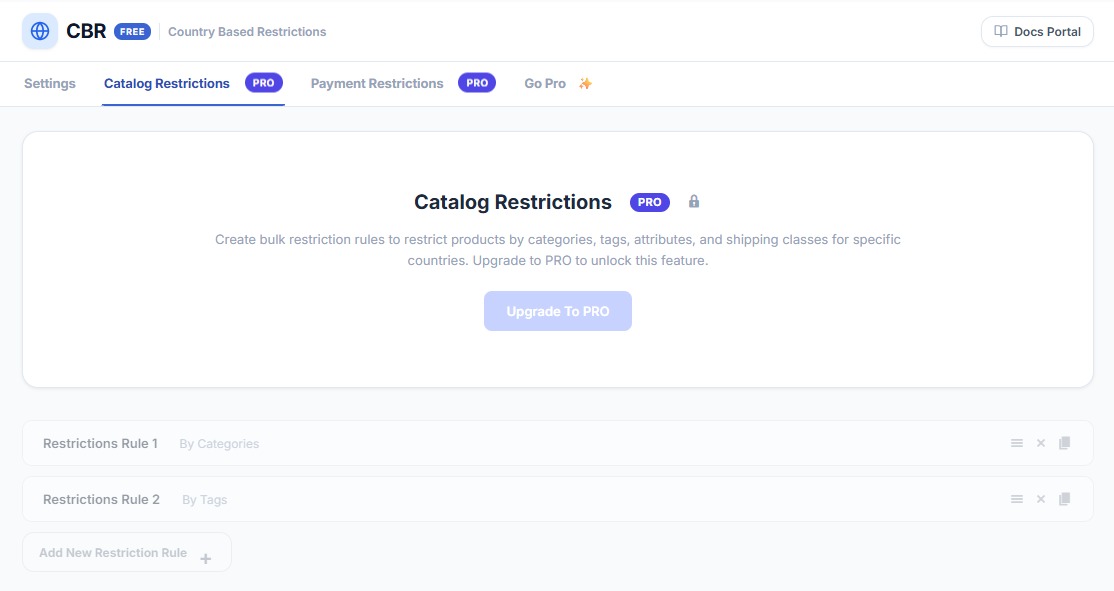Click the 'By Categories' label
This screenshot has height=591, width=1114.
pos(219,444)
